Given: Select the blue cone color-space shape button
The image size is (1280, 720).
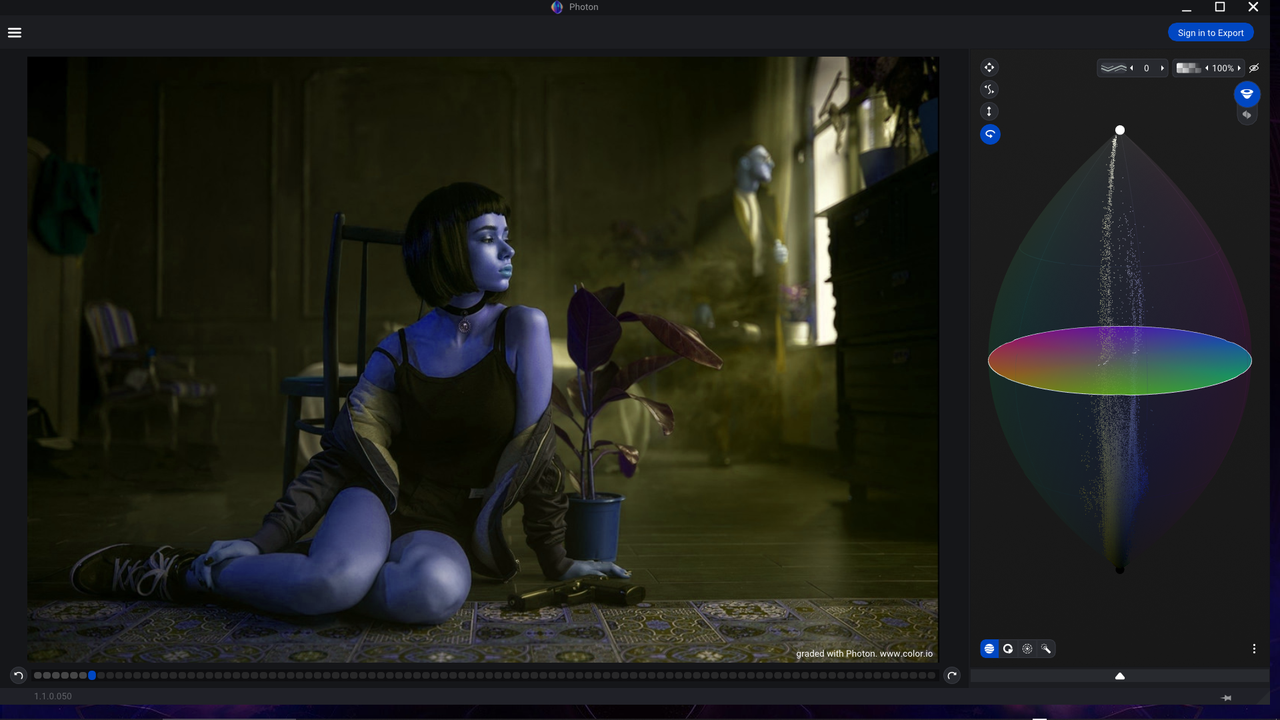Looking at the screenshot, I should click(1246, 94).
